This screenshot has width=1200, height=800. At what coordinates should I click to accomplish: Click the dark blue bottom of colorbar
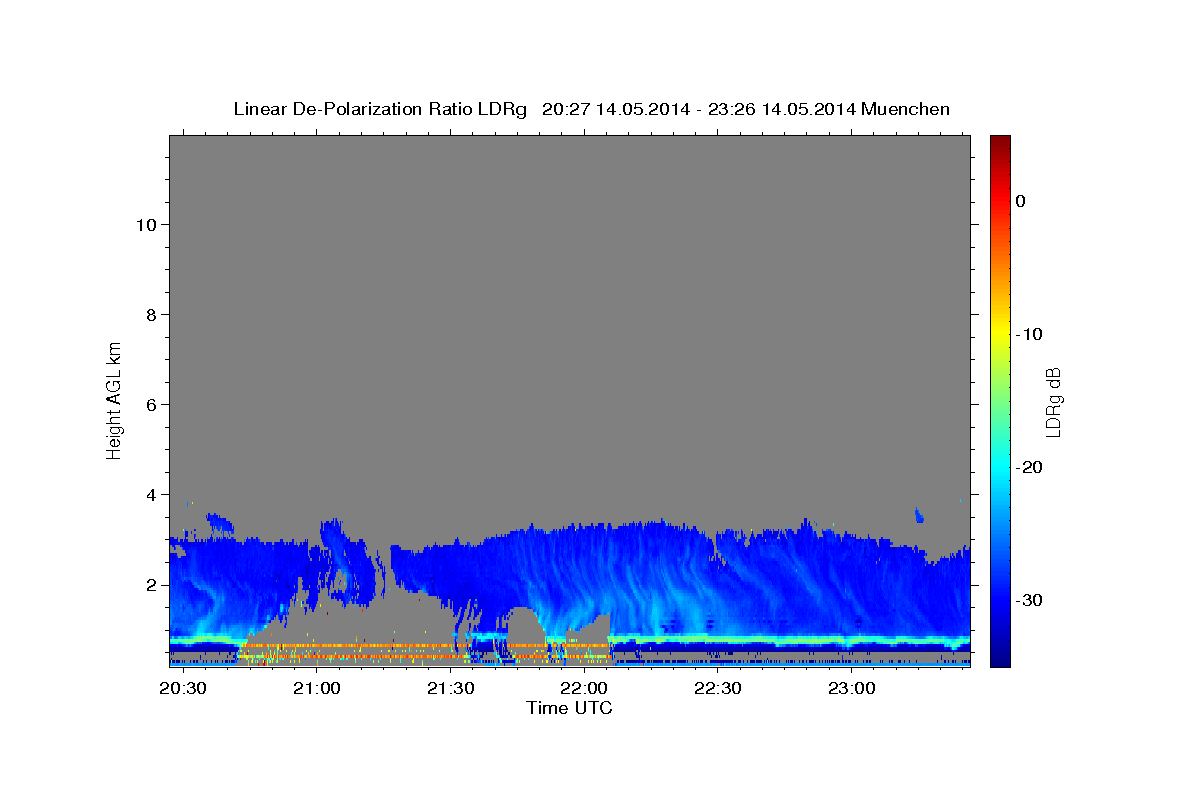coord(1000,658)
